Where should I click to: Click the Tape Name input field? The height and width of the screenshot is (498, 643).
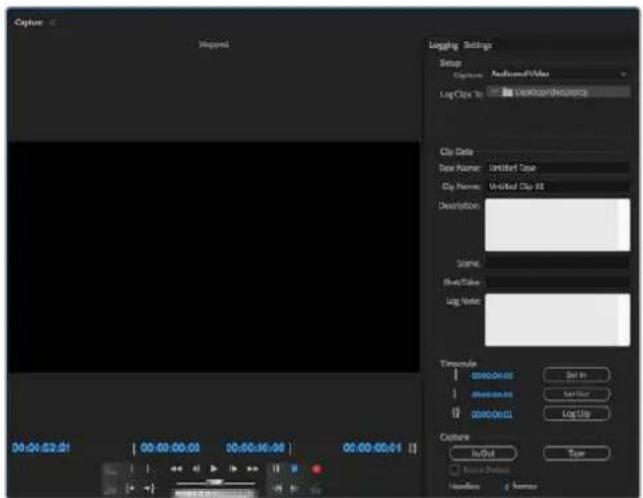[x=558, y=168]
